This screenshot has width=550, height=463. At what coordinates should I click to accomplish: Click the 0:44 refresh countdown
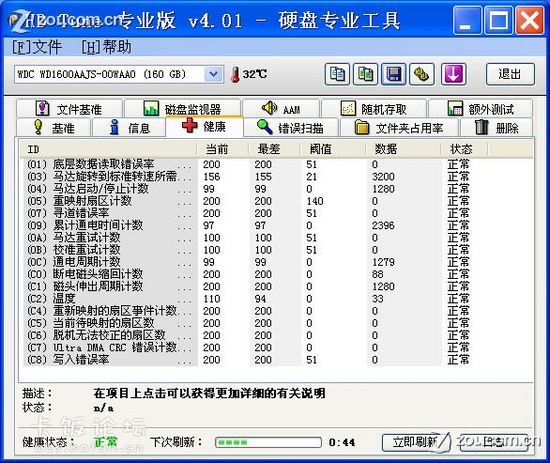point(342,442)
